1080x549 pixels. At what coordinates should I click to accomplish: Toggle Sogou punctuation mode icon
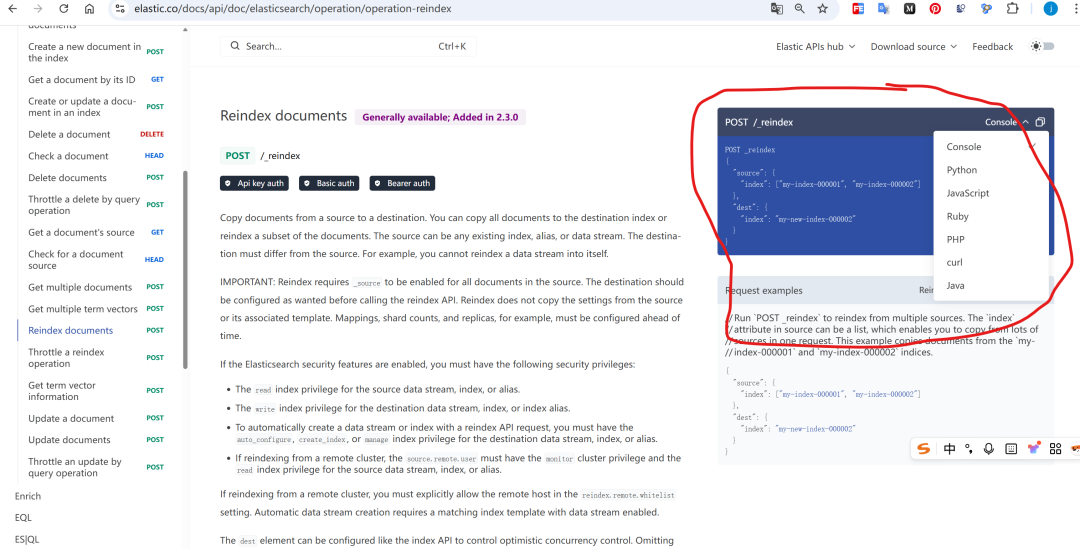coord(969,449)
